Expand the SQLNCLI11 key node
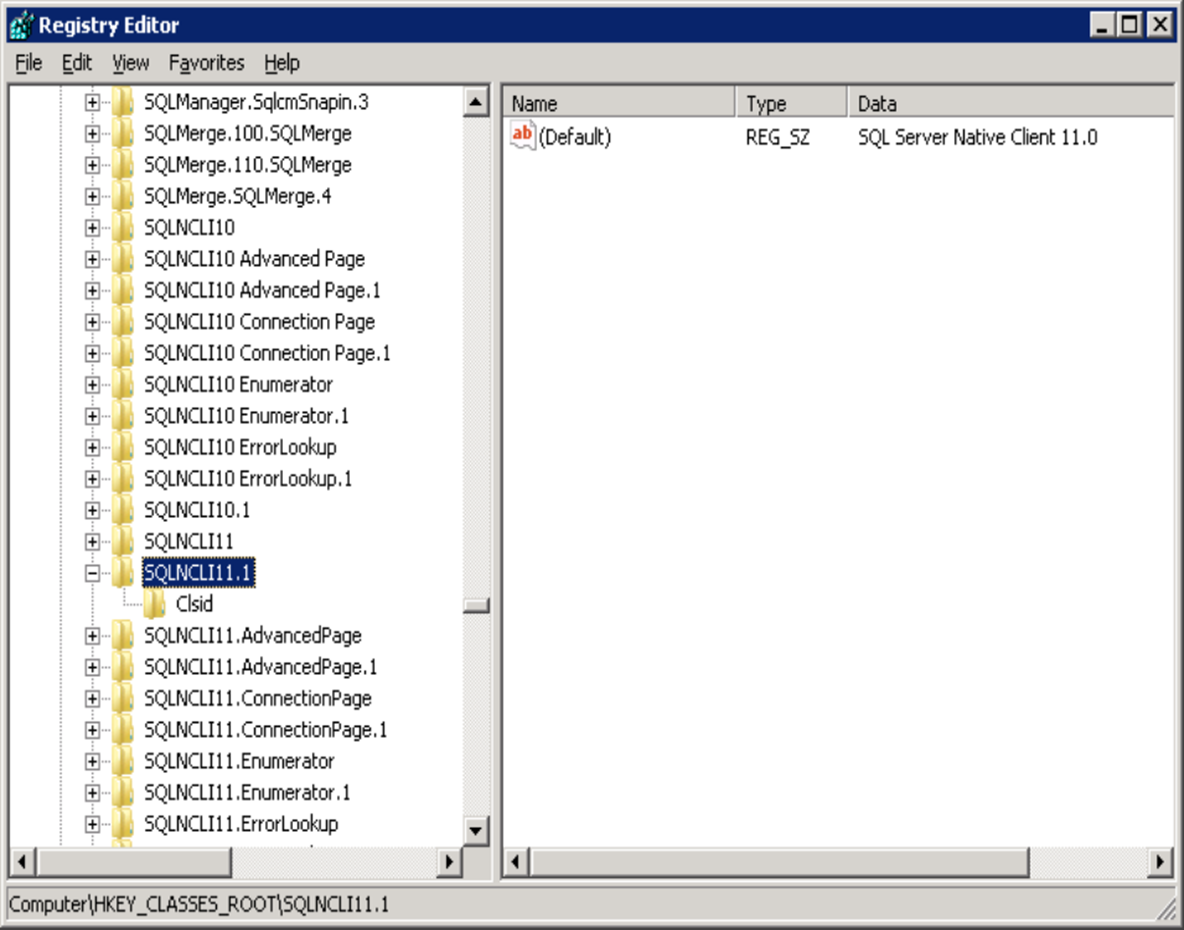 click(x=92, y=542)
